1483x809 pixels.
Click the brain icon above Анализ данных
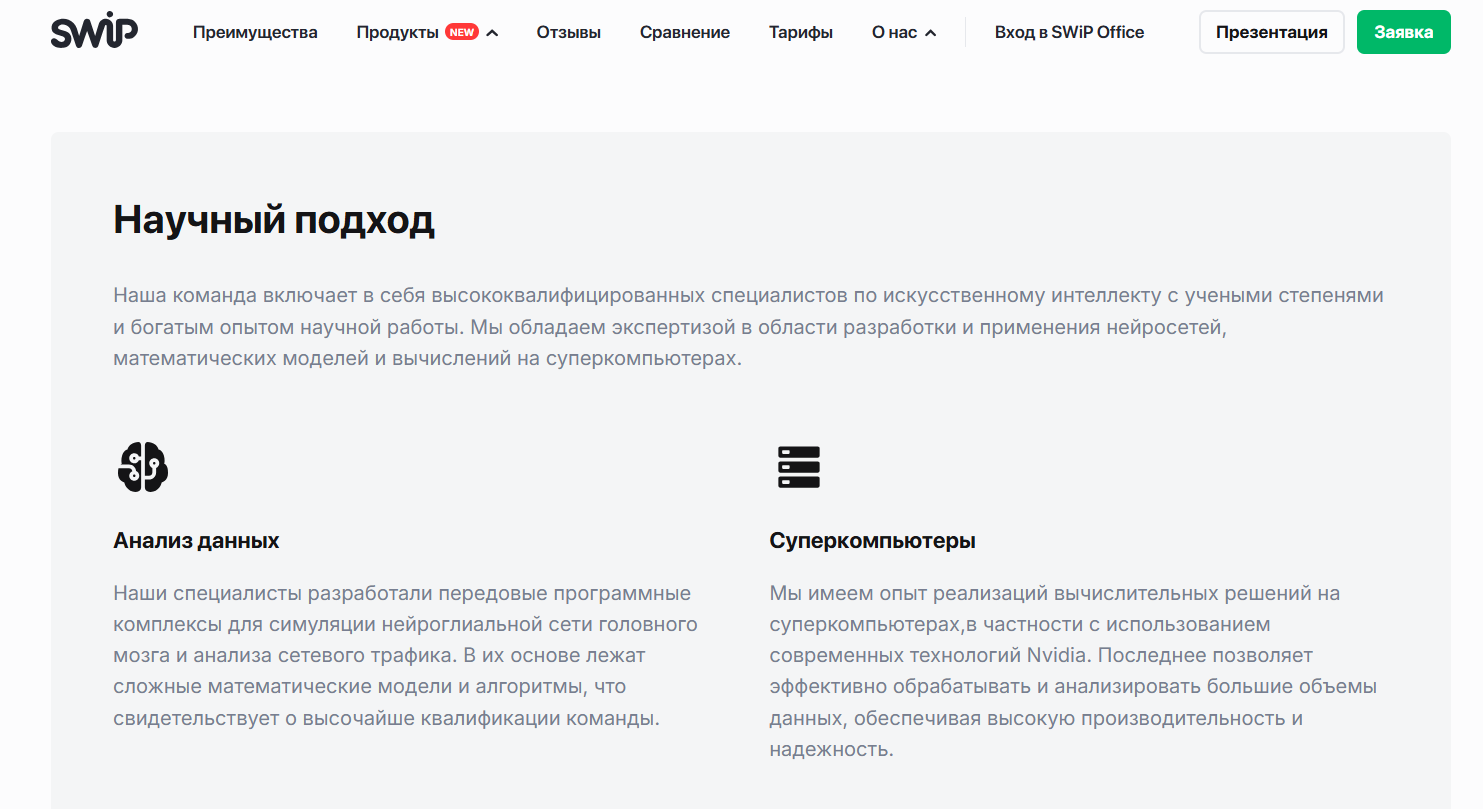pyautogui.click(x=142, y=467)
